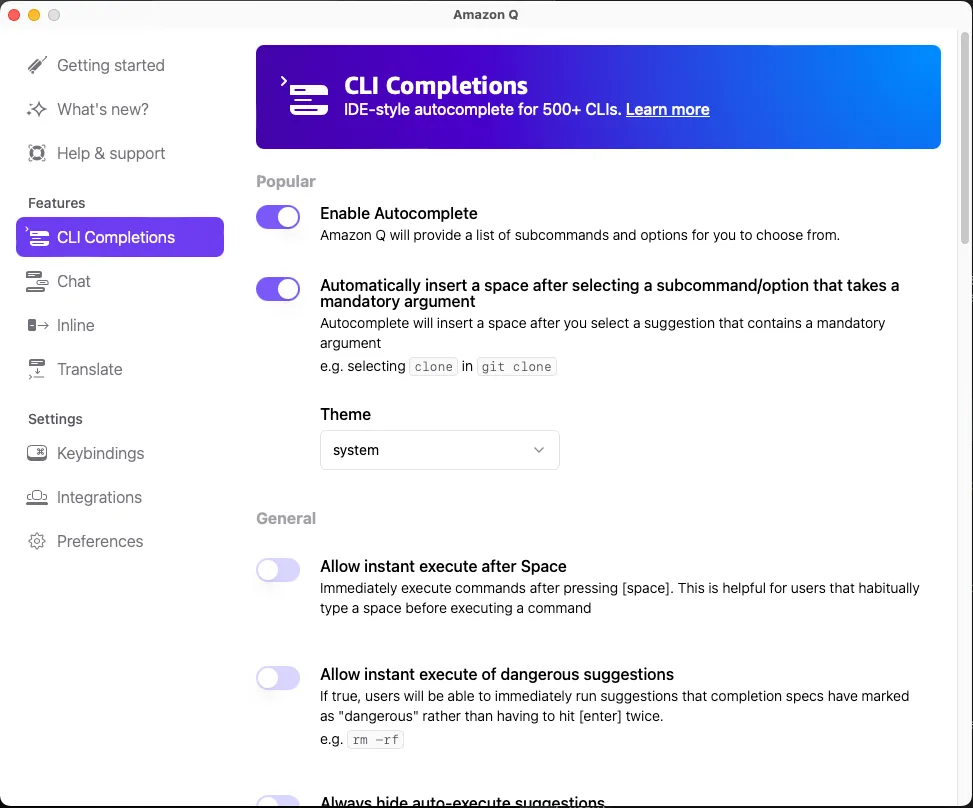Disable the Enable Autocomplete toggle
973x808 pixels.
(278, 217)
